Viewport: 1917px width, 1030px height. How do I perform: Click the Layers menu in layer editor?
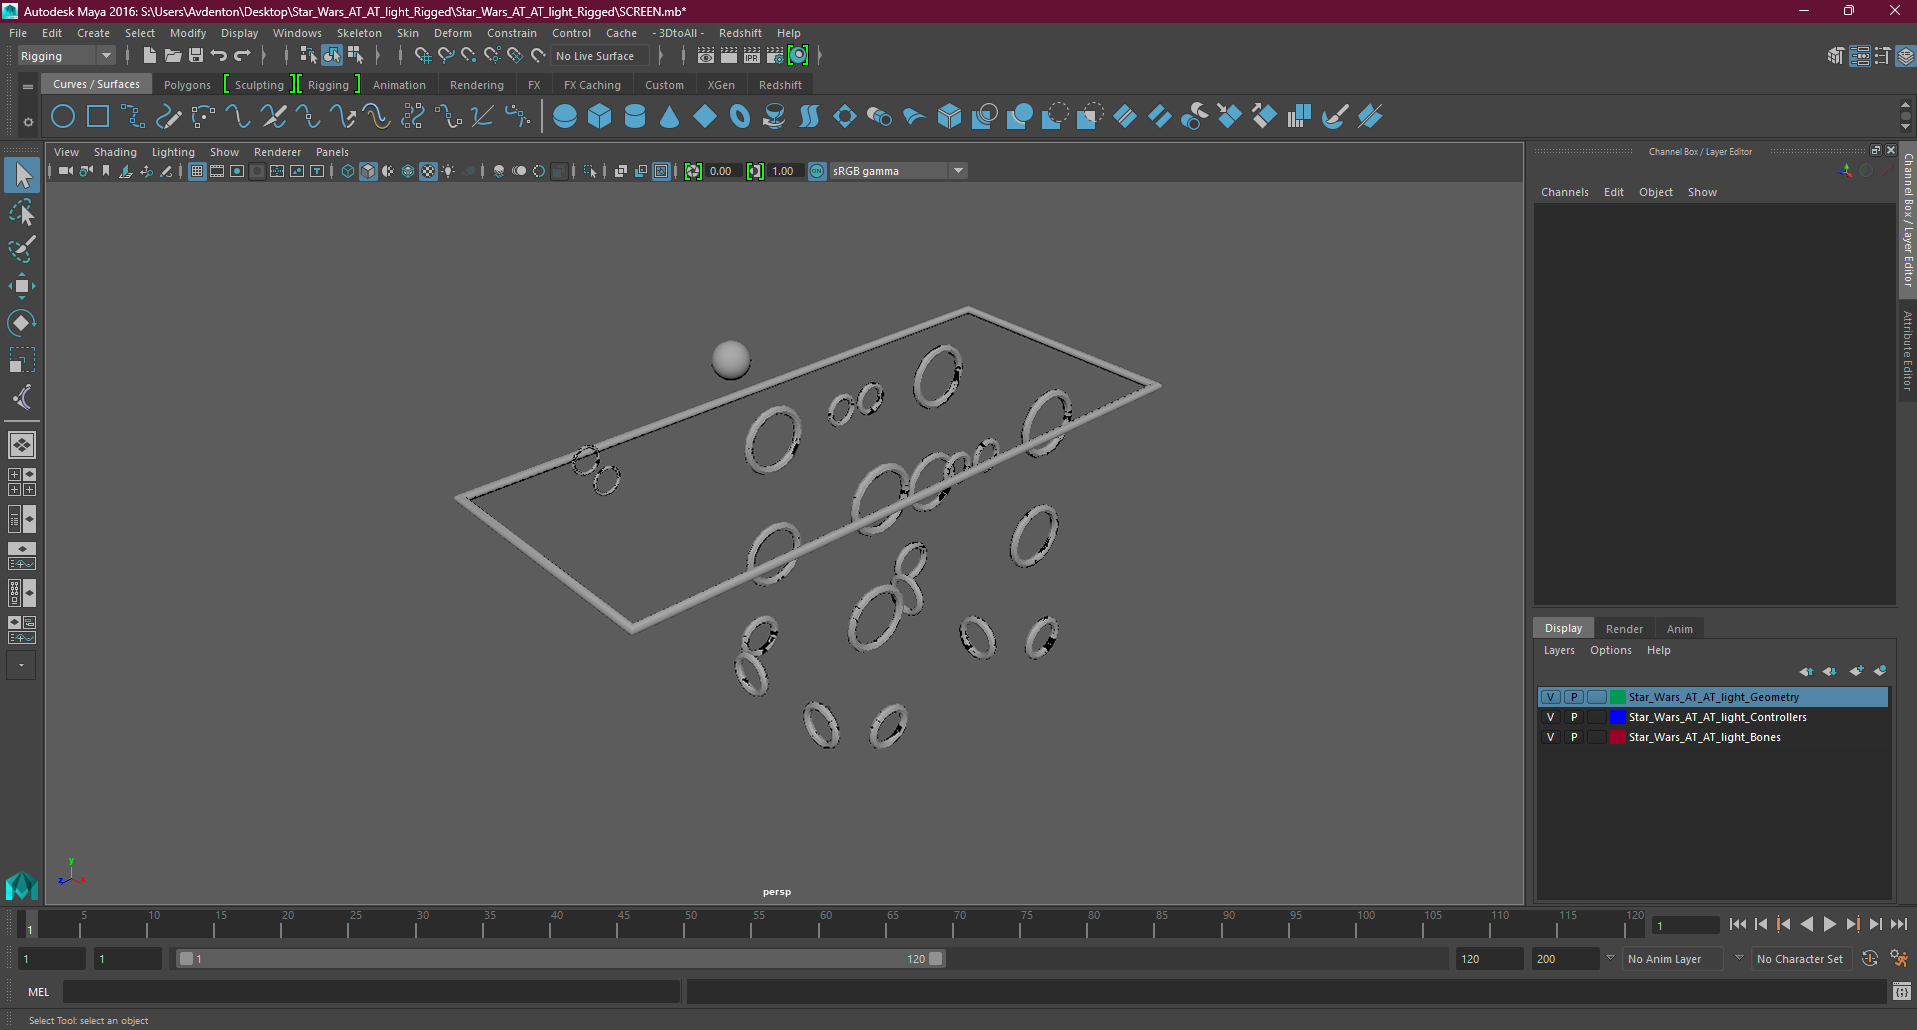[1559, 650]
